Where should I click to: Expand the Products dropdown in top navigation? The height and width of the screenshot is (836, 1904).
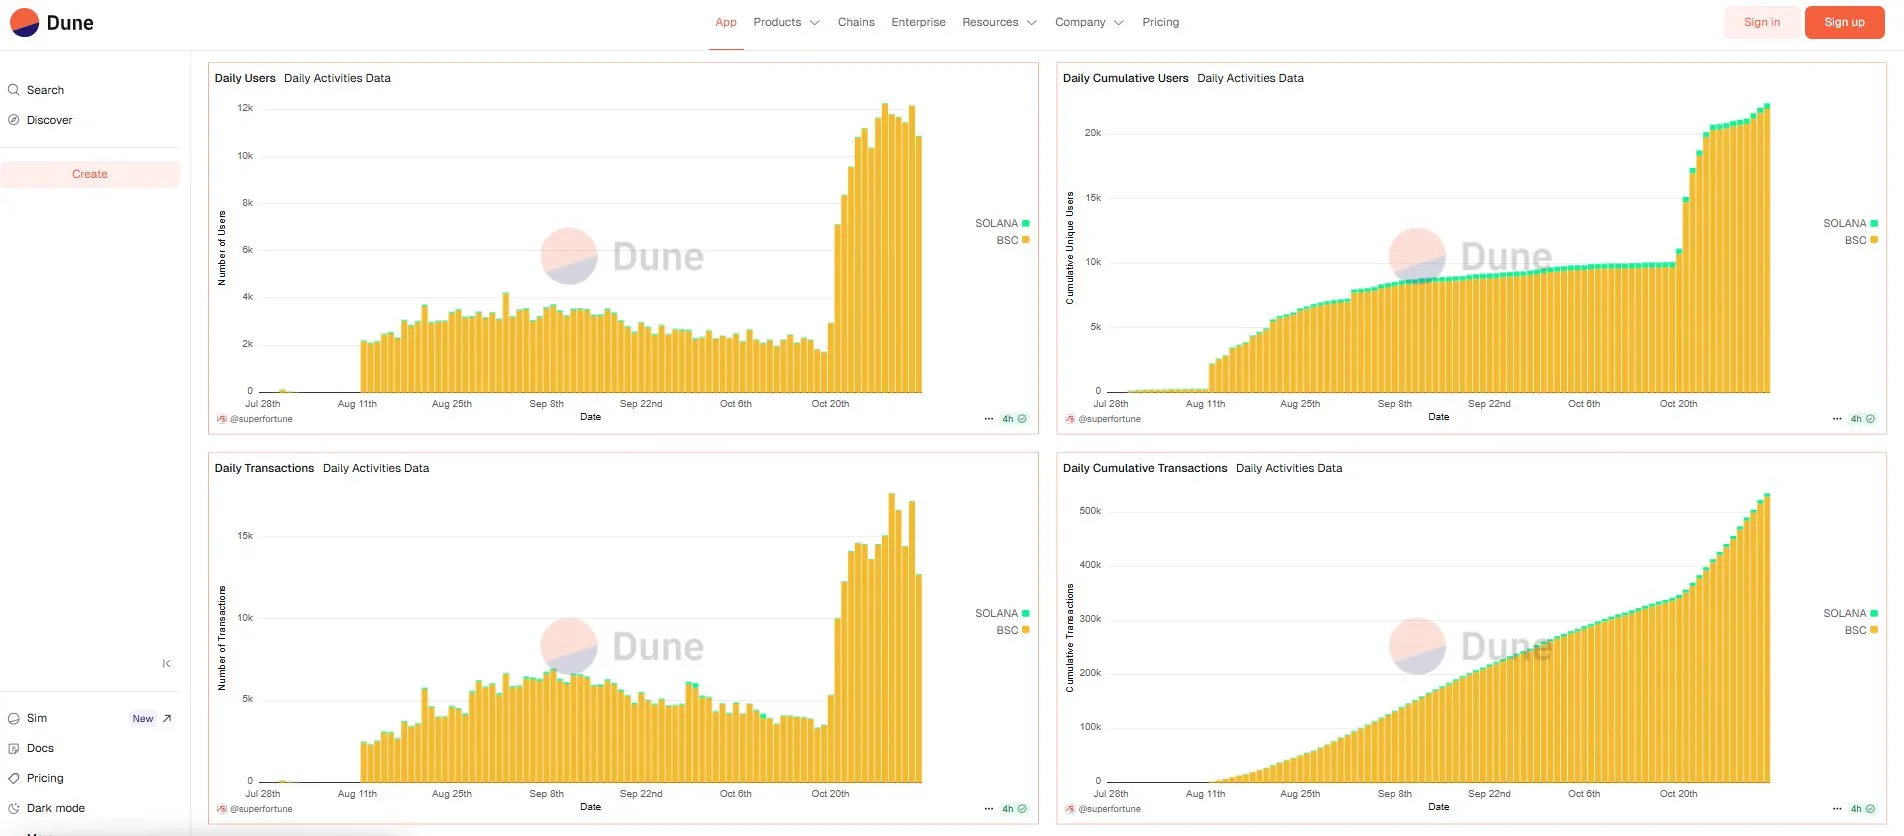(786, 22)
